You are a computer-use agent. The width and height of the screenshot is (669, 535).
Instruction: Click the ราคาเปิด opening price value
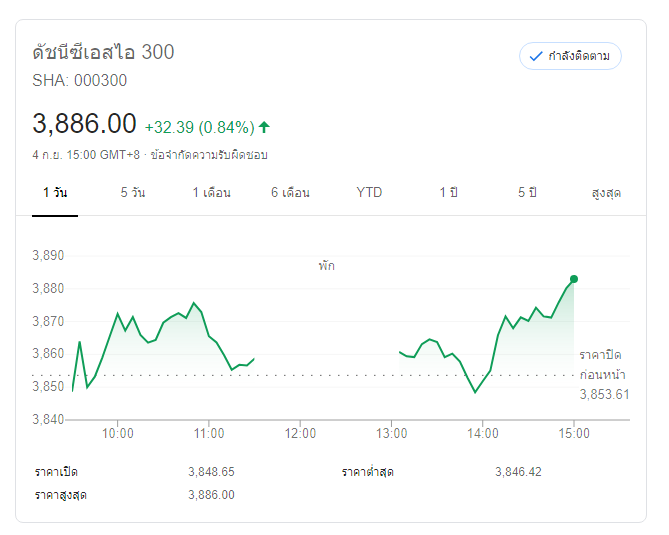pyautogui.click(x=211, y=472)
